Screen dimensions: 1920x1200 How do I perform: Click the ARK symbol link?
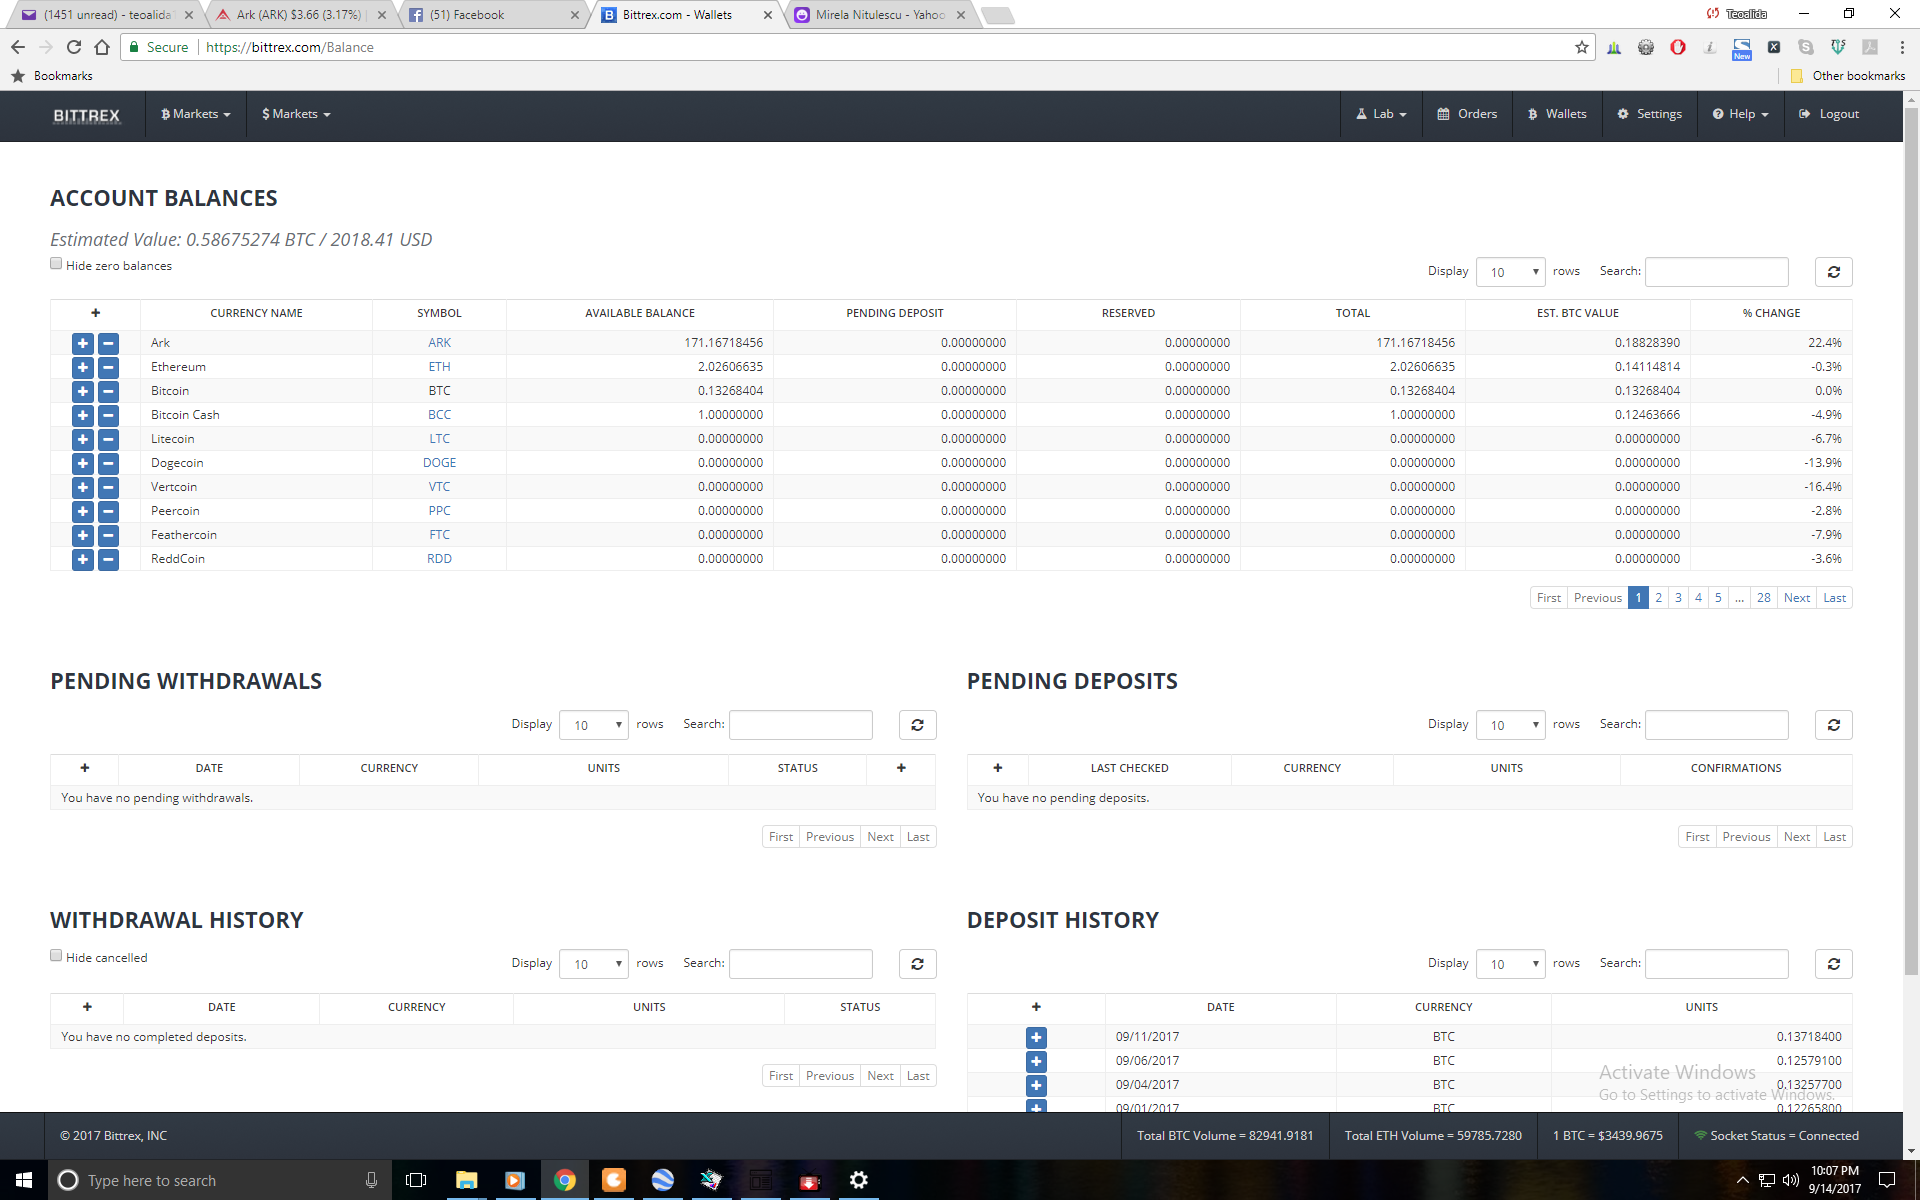(439, 343)
